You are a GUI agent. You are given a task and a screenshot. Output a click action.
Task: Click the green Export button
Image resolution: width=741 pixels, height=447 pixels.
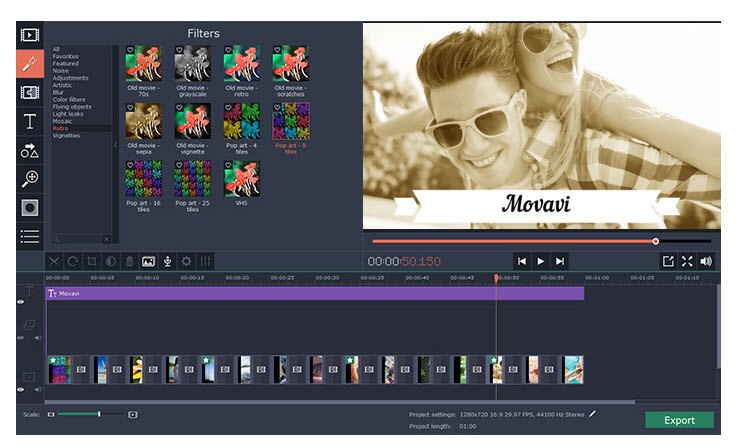tap(679, 420)
